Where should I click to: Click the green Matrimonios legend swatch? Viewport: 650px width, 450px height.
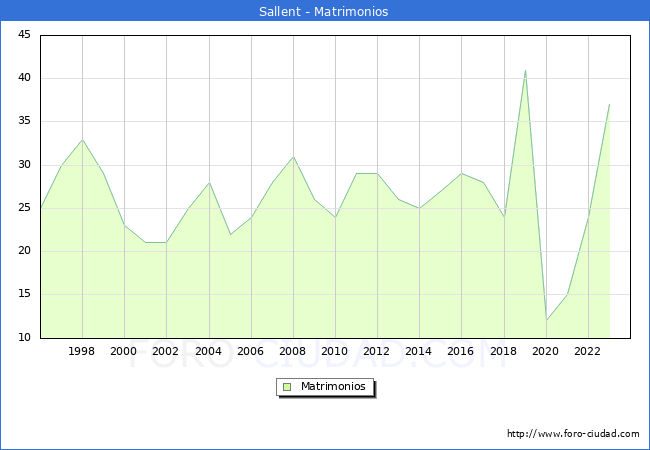tap(287, 387)
